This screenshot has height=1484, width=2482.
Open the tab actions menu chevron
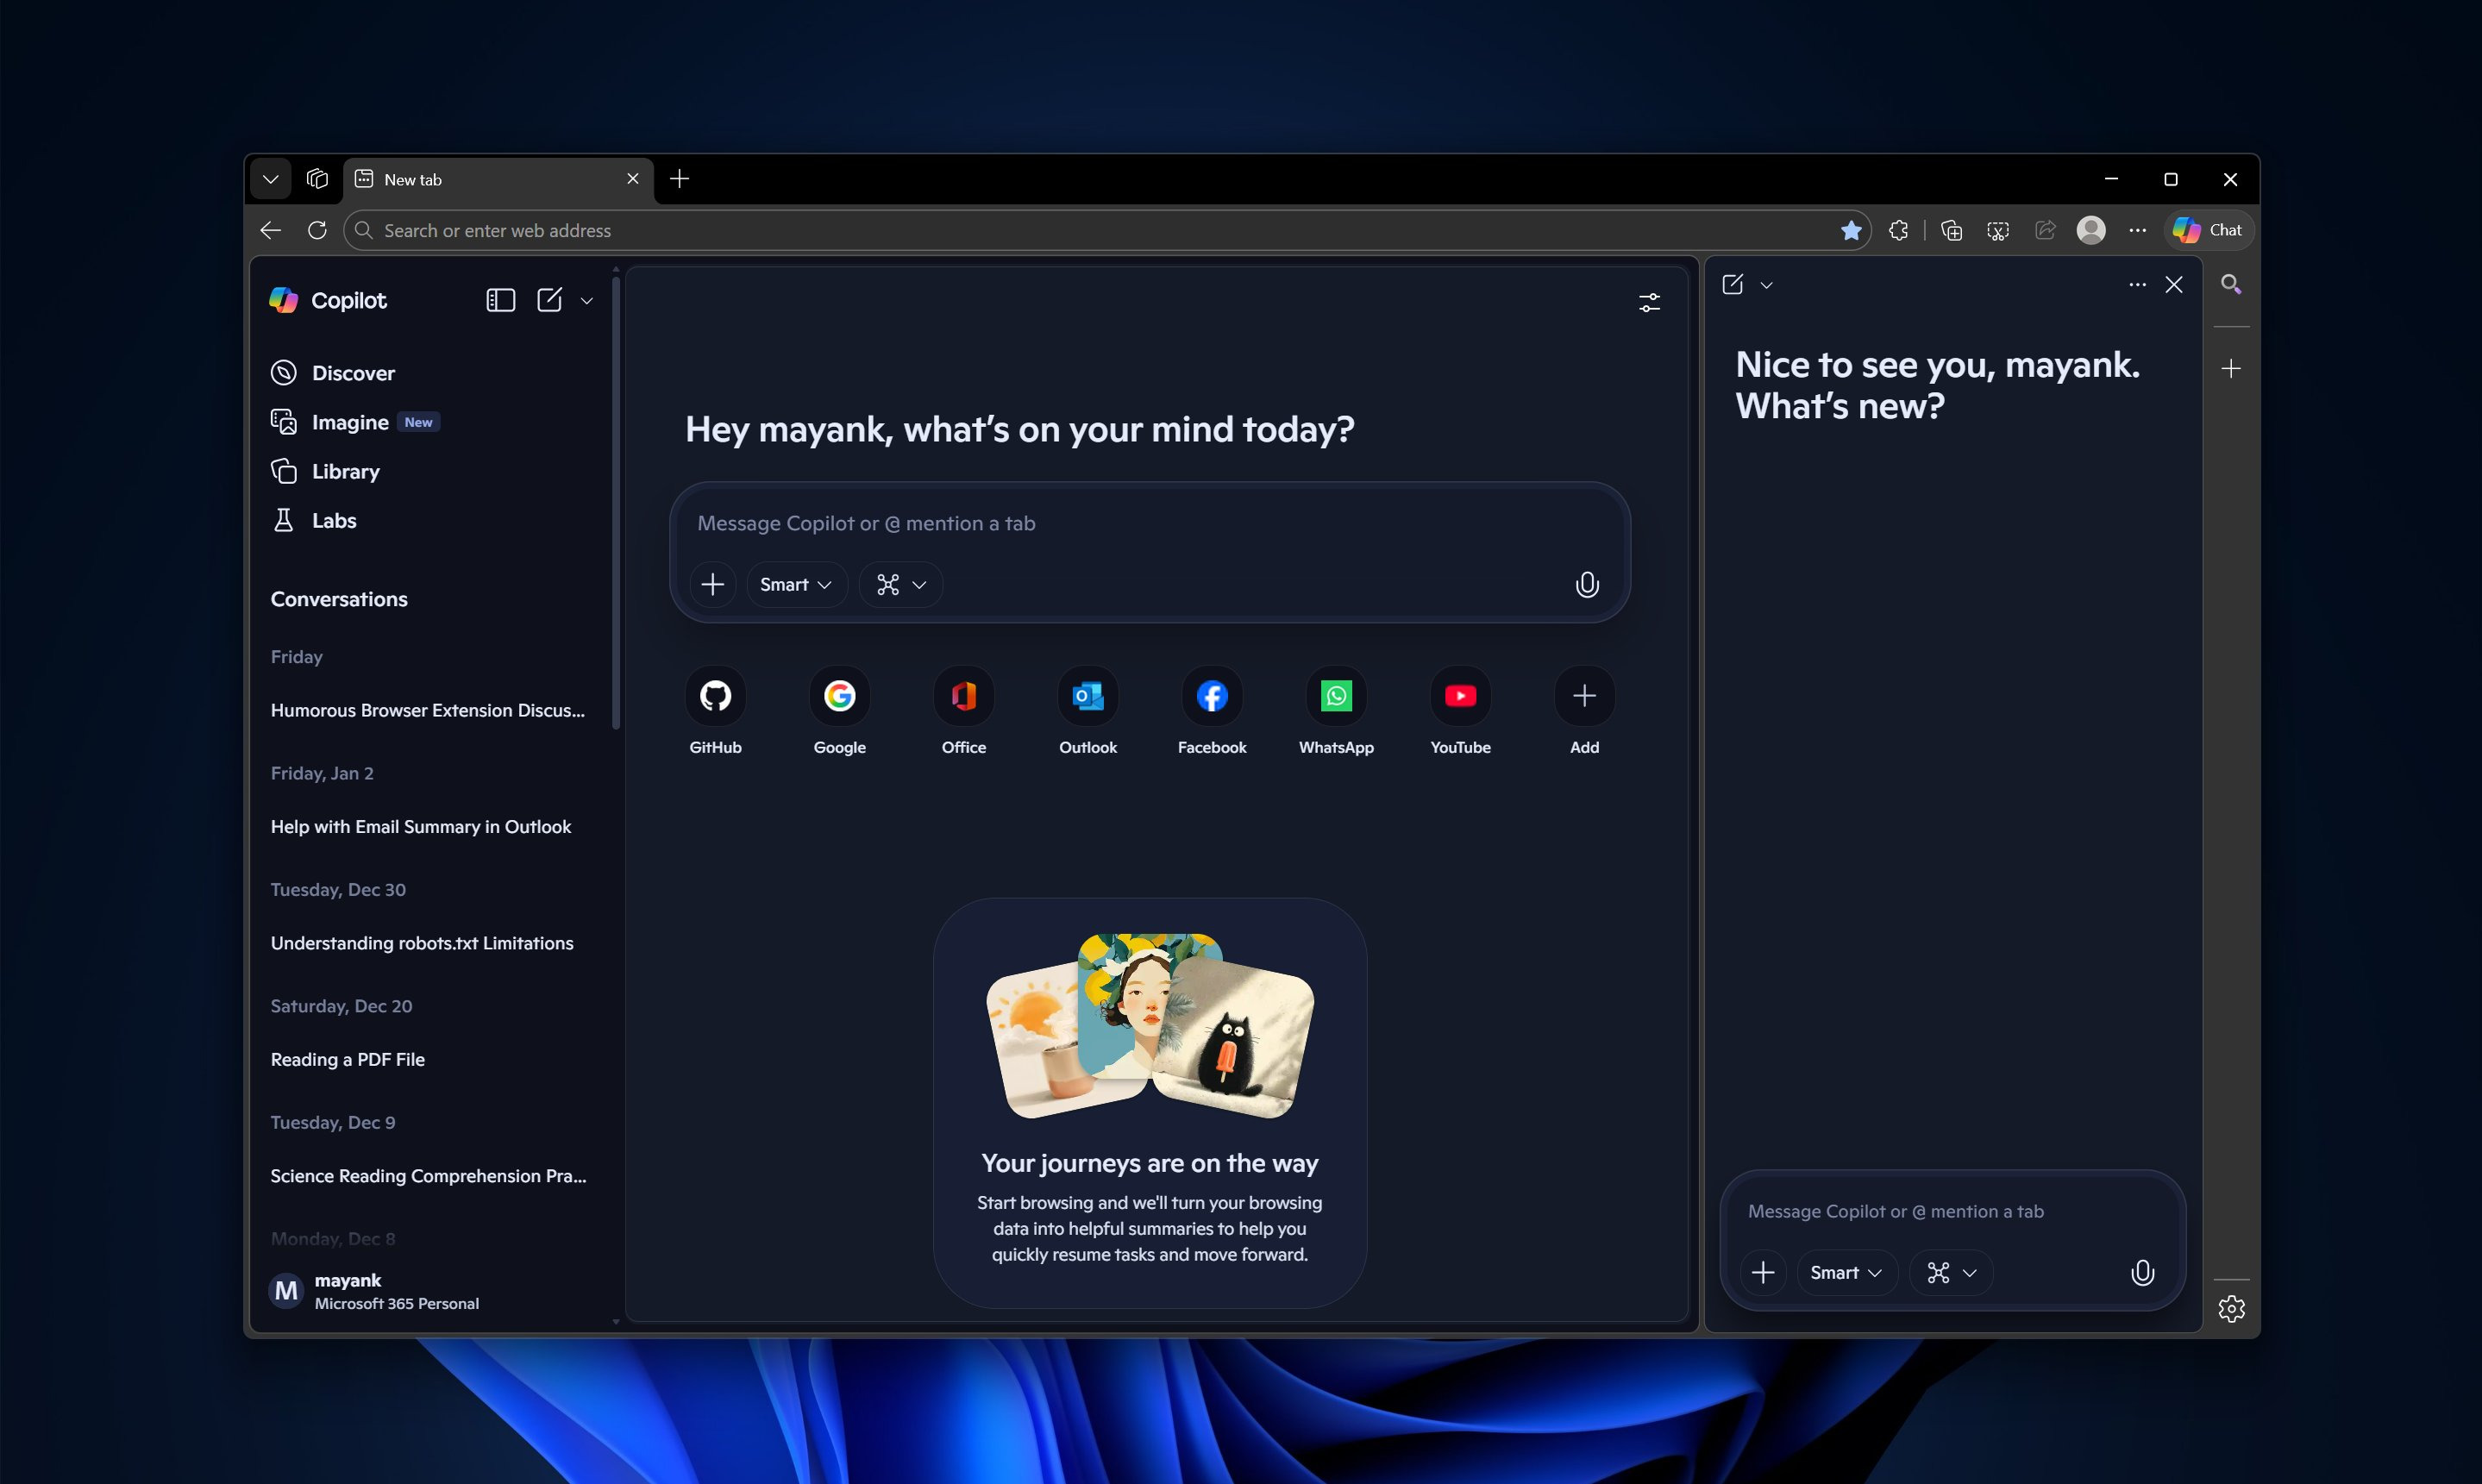pyautogui.click(x=271, y=180)
